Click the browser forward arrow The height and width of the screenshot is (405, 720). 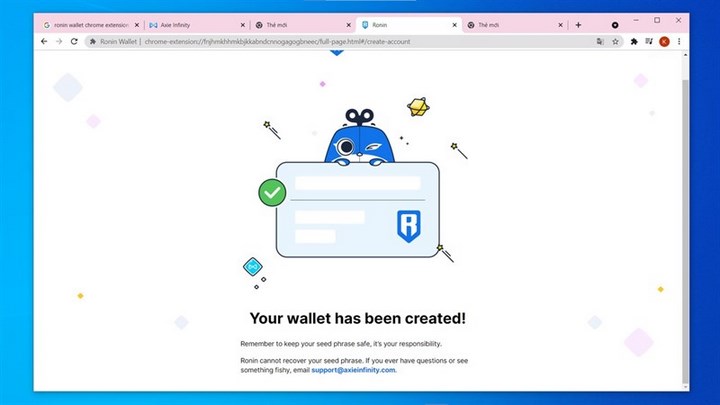click(59, 41)
